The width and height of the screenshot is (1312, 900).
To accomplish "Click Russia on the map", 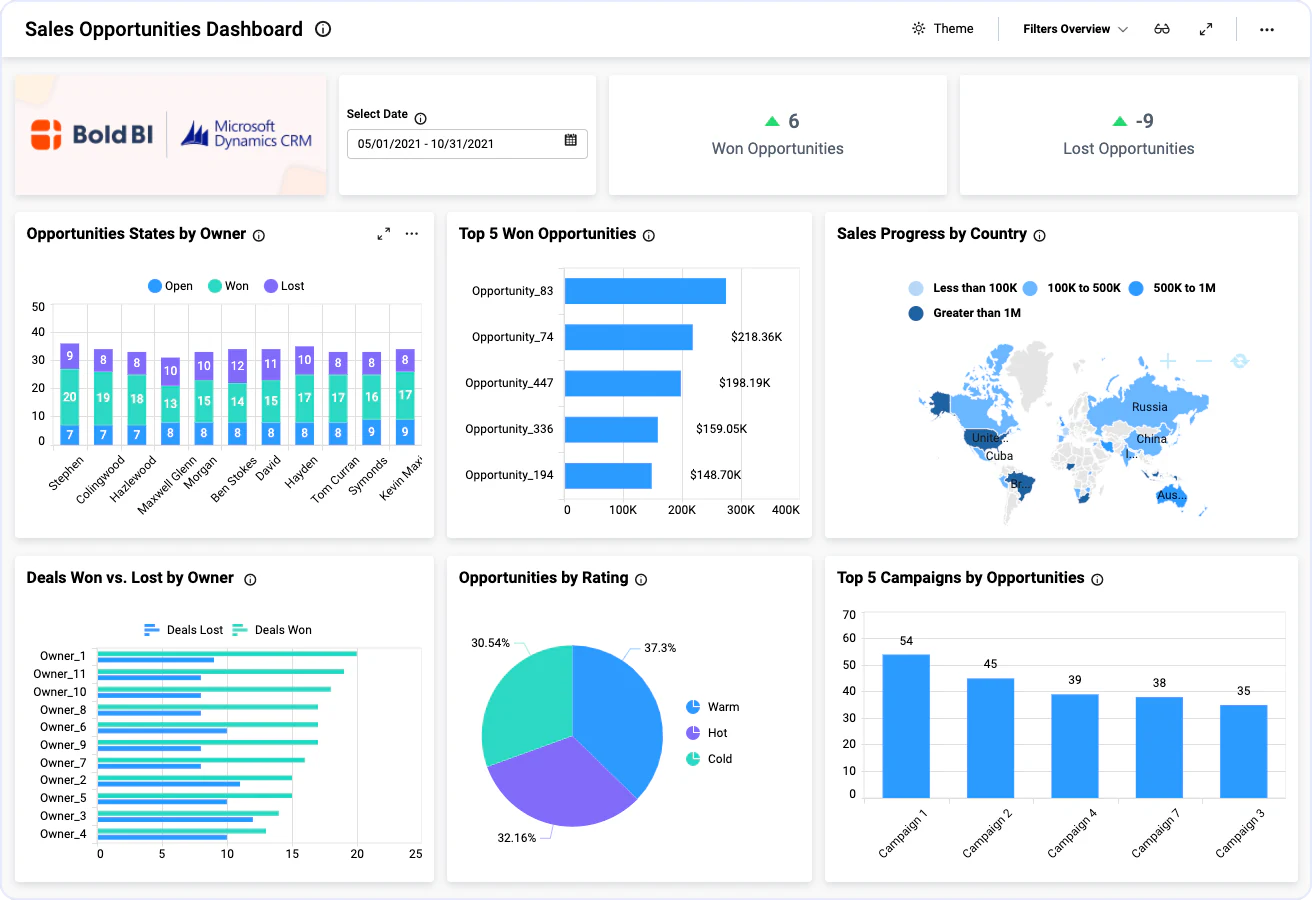I will click(1149, 407).
